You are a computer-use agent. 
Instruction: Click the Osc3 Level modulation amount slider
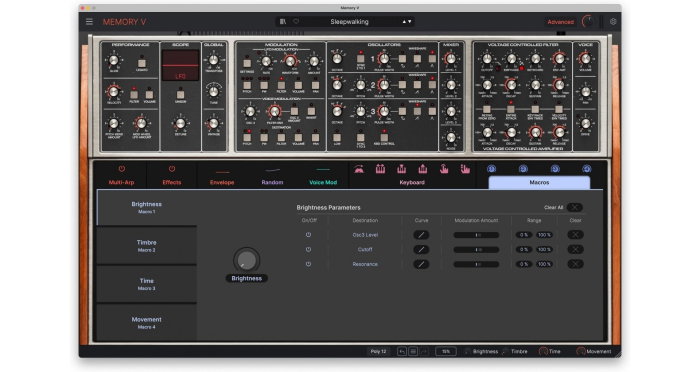(x=476, y=235)
